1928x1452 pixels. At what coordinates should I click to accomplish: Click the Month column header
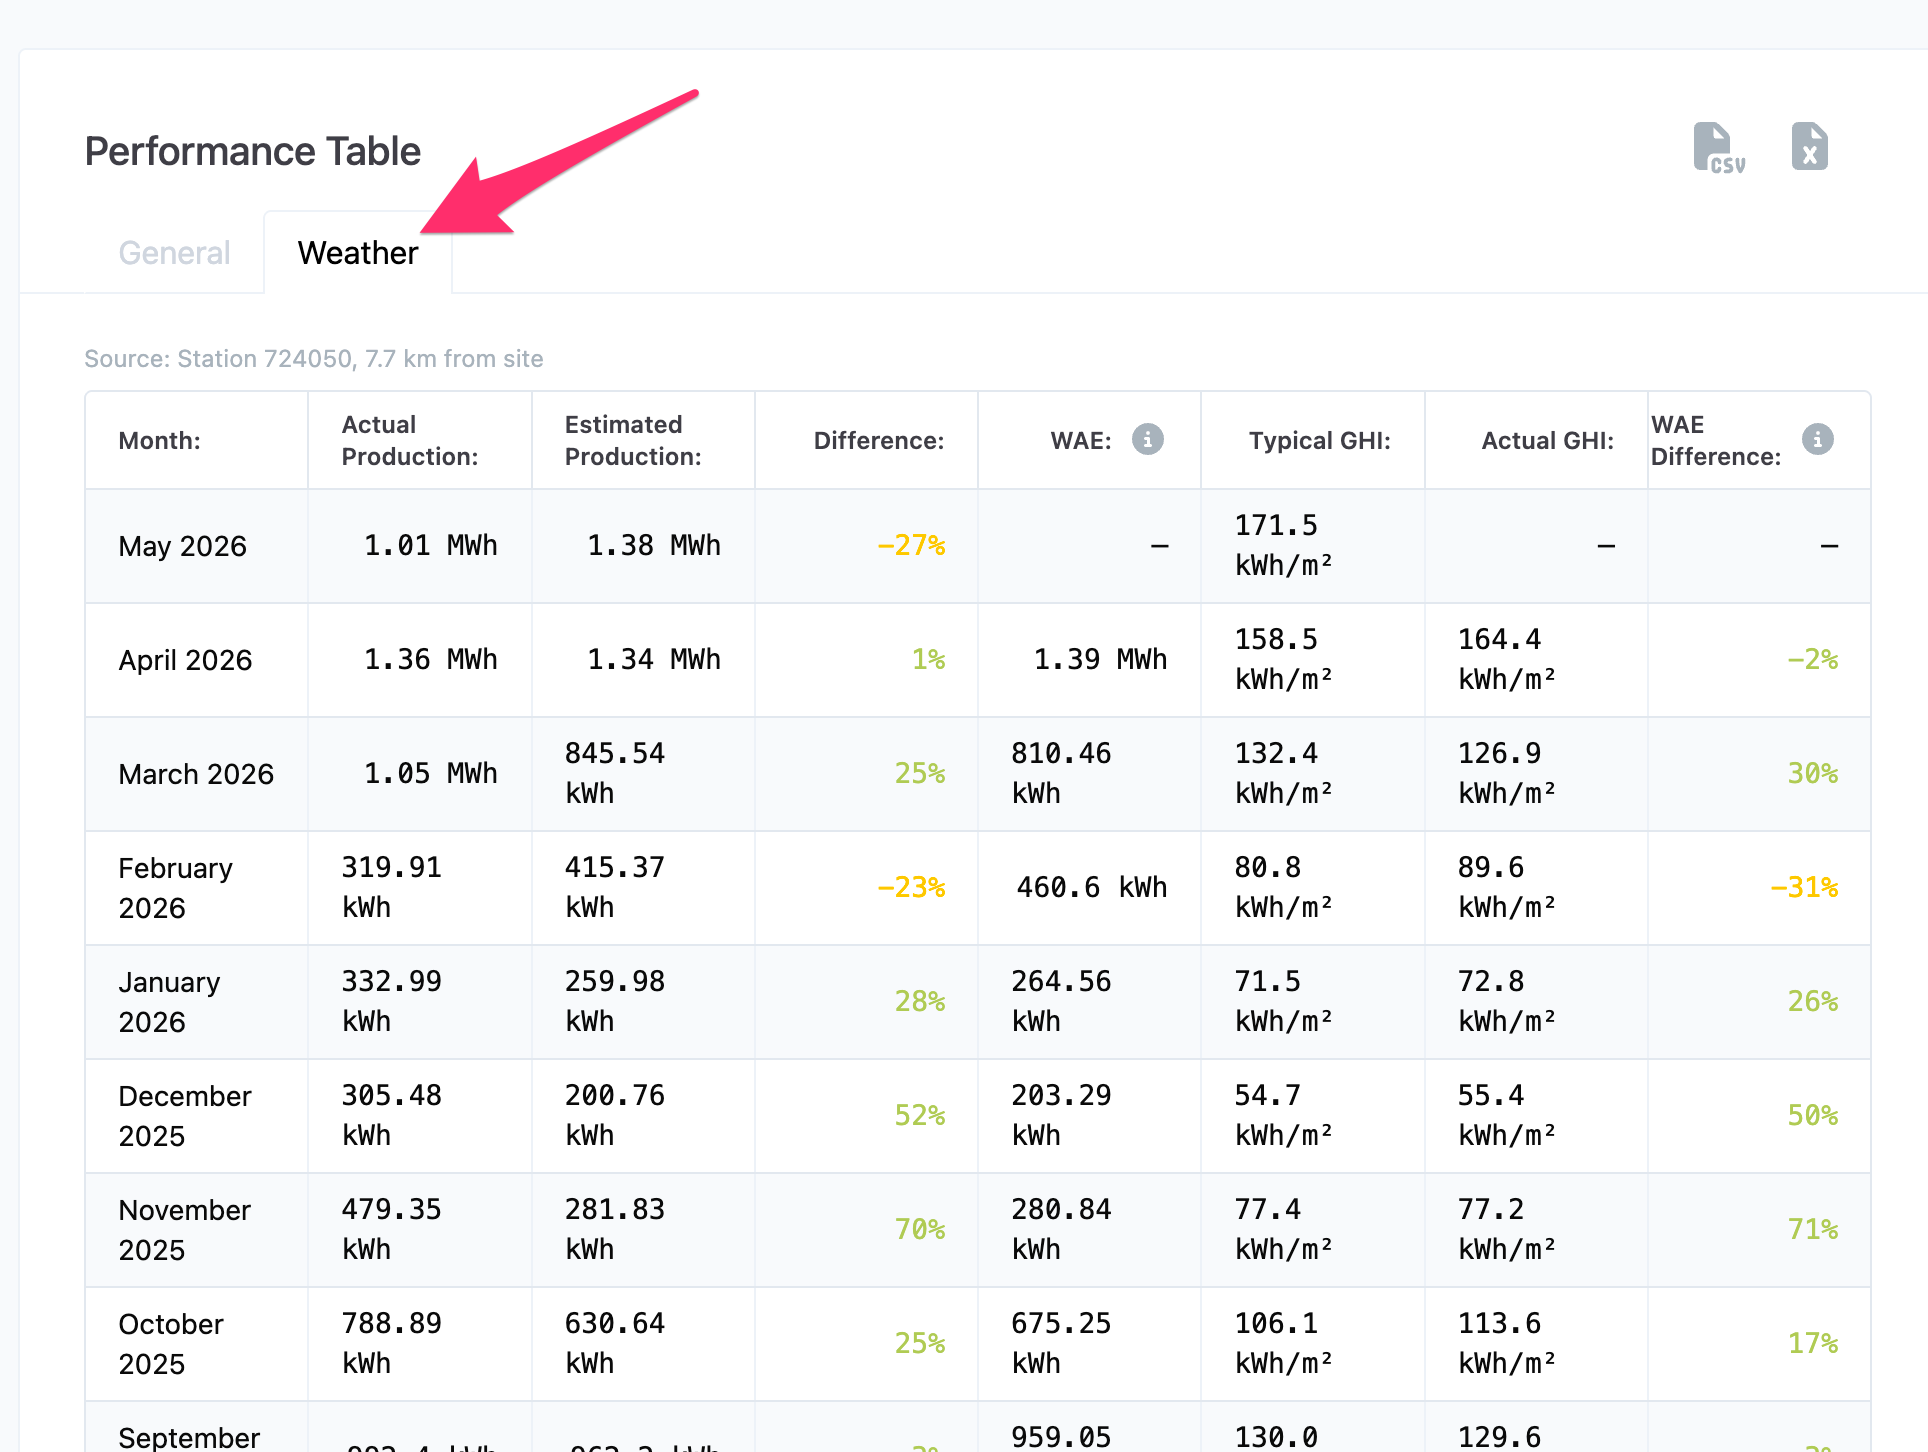tap(159, 441)
